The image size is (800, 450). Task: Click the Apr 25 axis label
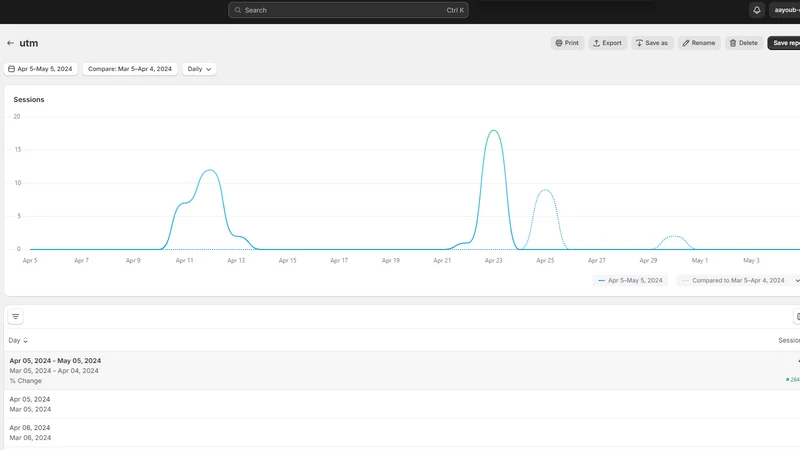pyautogui.click(x=545, y=260)
